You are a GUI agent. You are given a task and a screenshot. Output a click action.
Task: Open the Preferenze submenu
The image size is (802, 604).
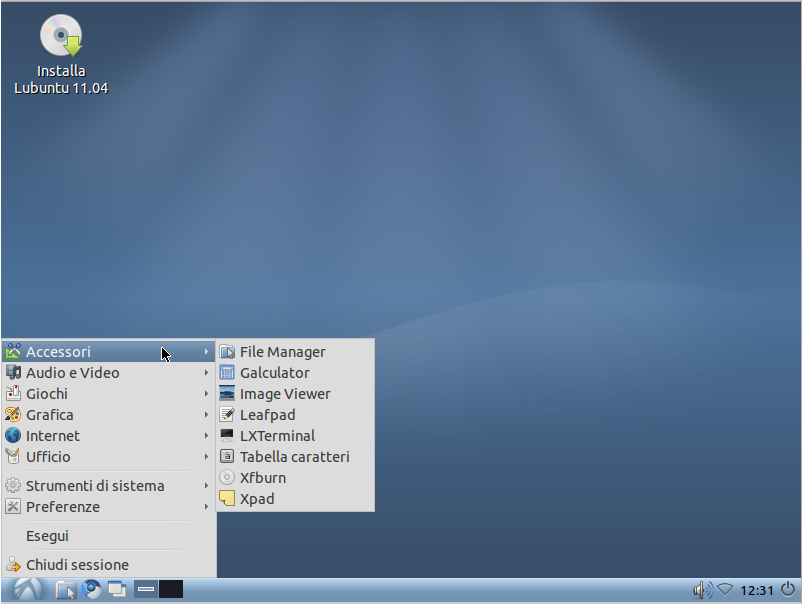pyautogui.click(x=109, y=507)
